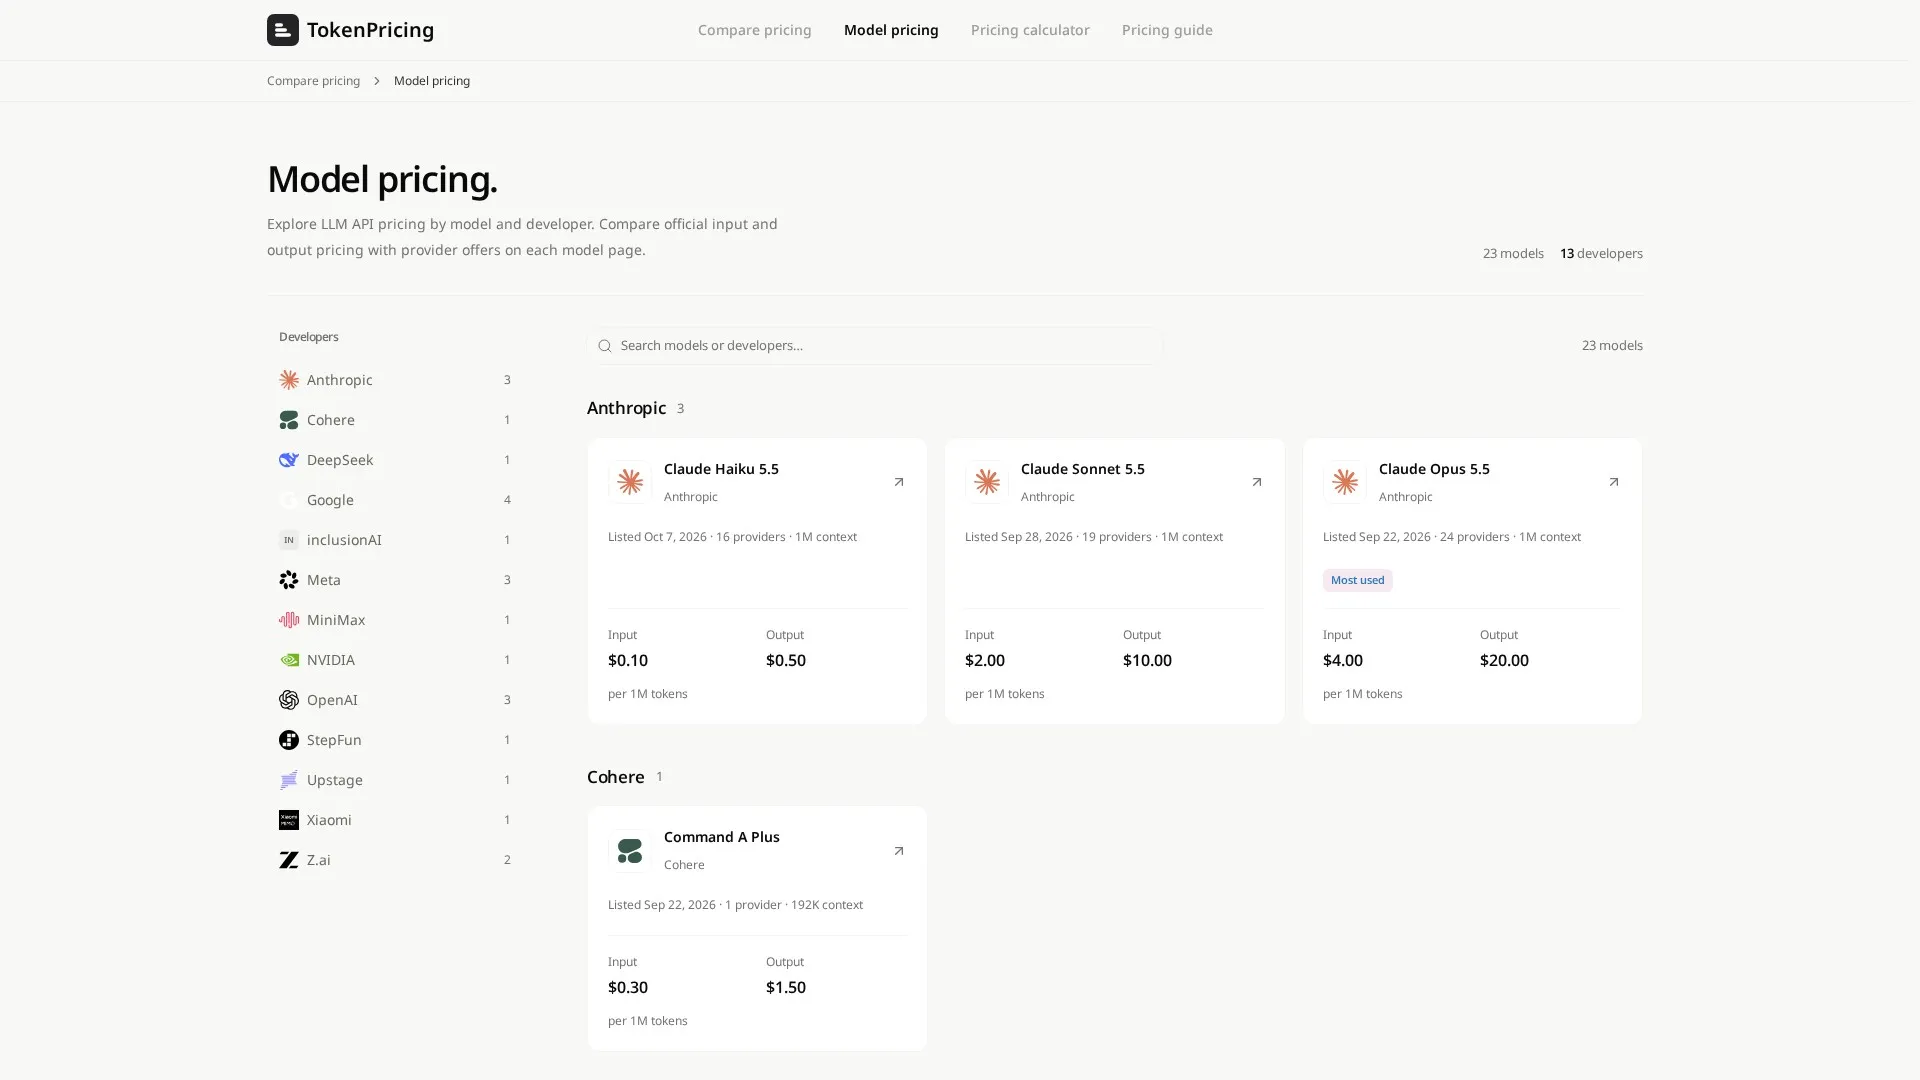Focus the Search models or developers field

pyautogui.click(x=875, y=346)
